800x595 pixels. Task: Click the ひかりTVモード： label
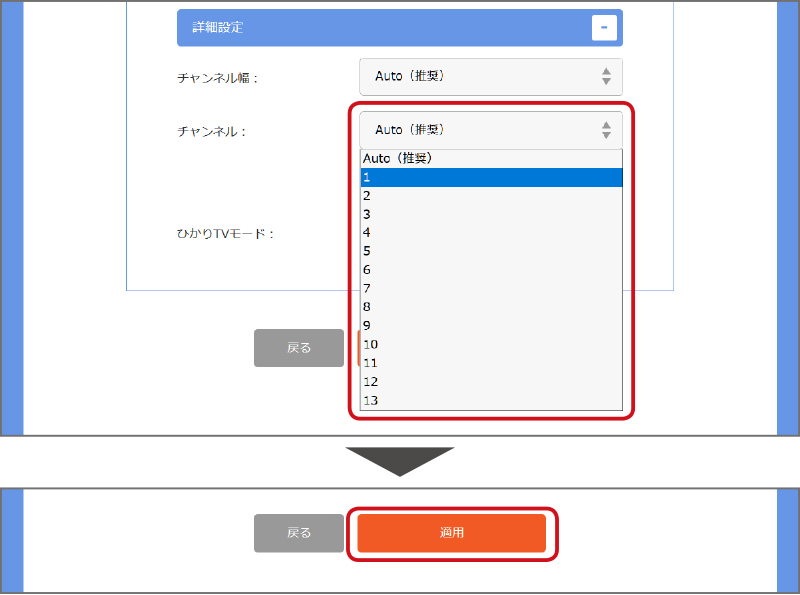pyautogui.click(x=226, y=234)
